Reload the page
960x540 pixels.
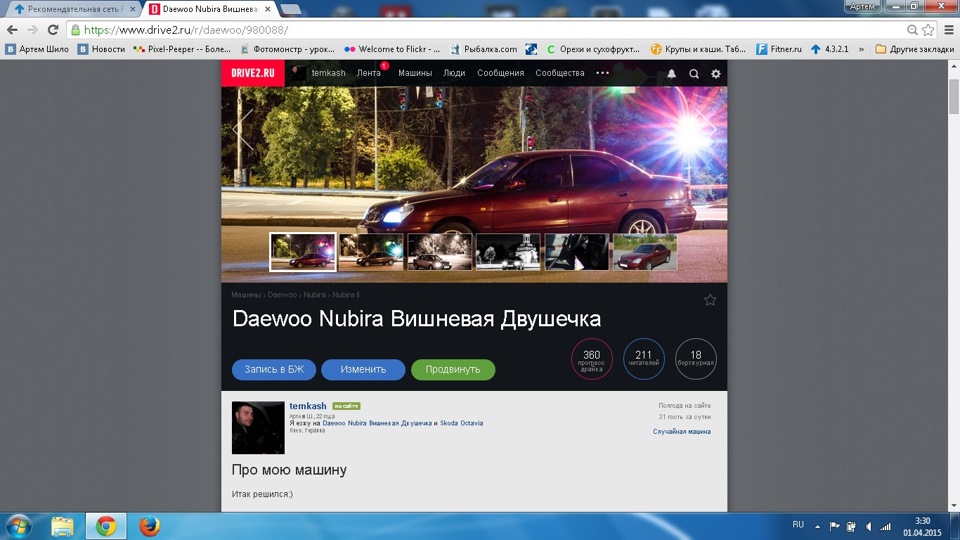53,29
